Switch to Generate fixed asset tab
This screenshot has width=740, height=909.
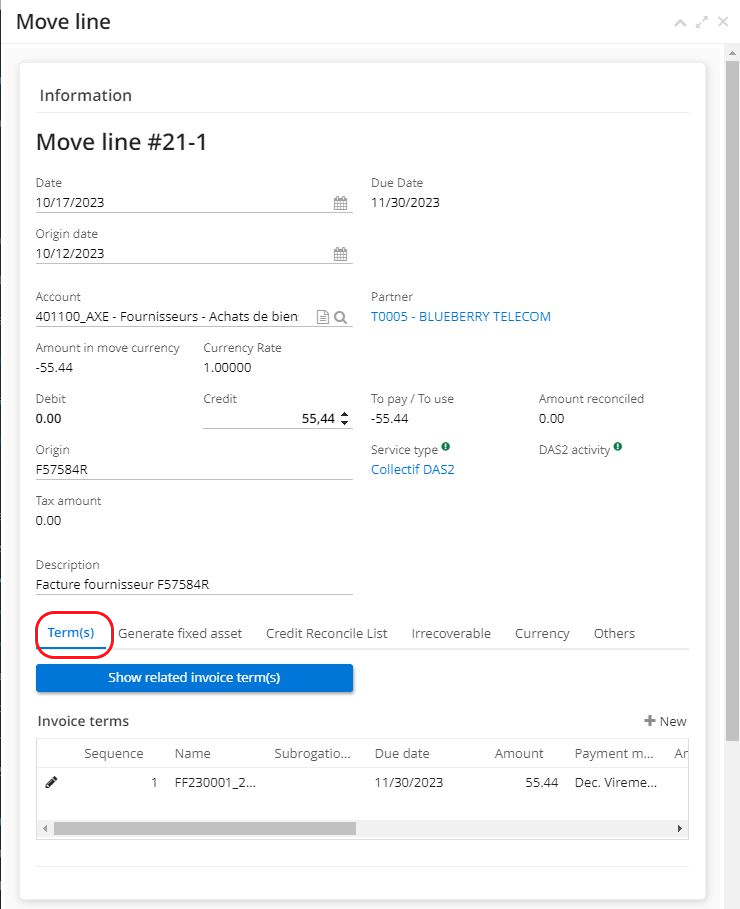pos(180,633)
